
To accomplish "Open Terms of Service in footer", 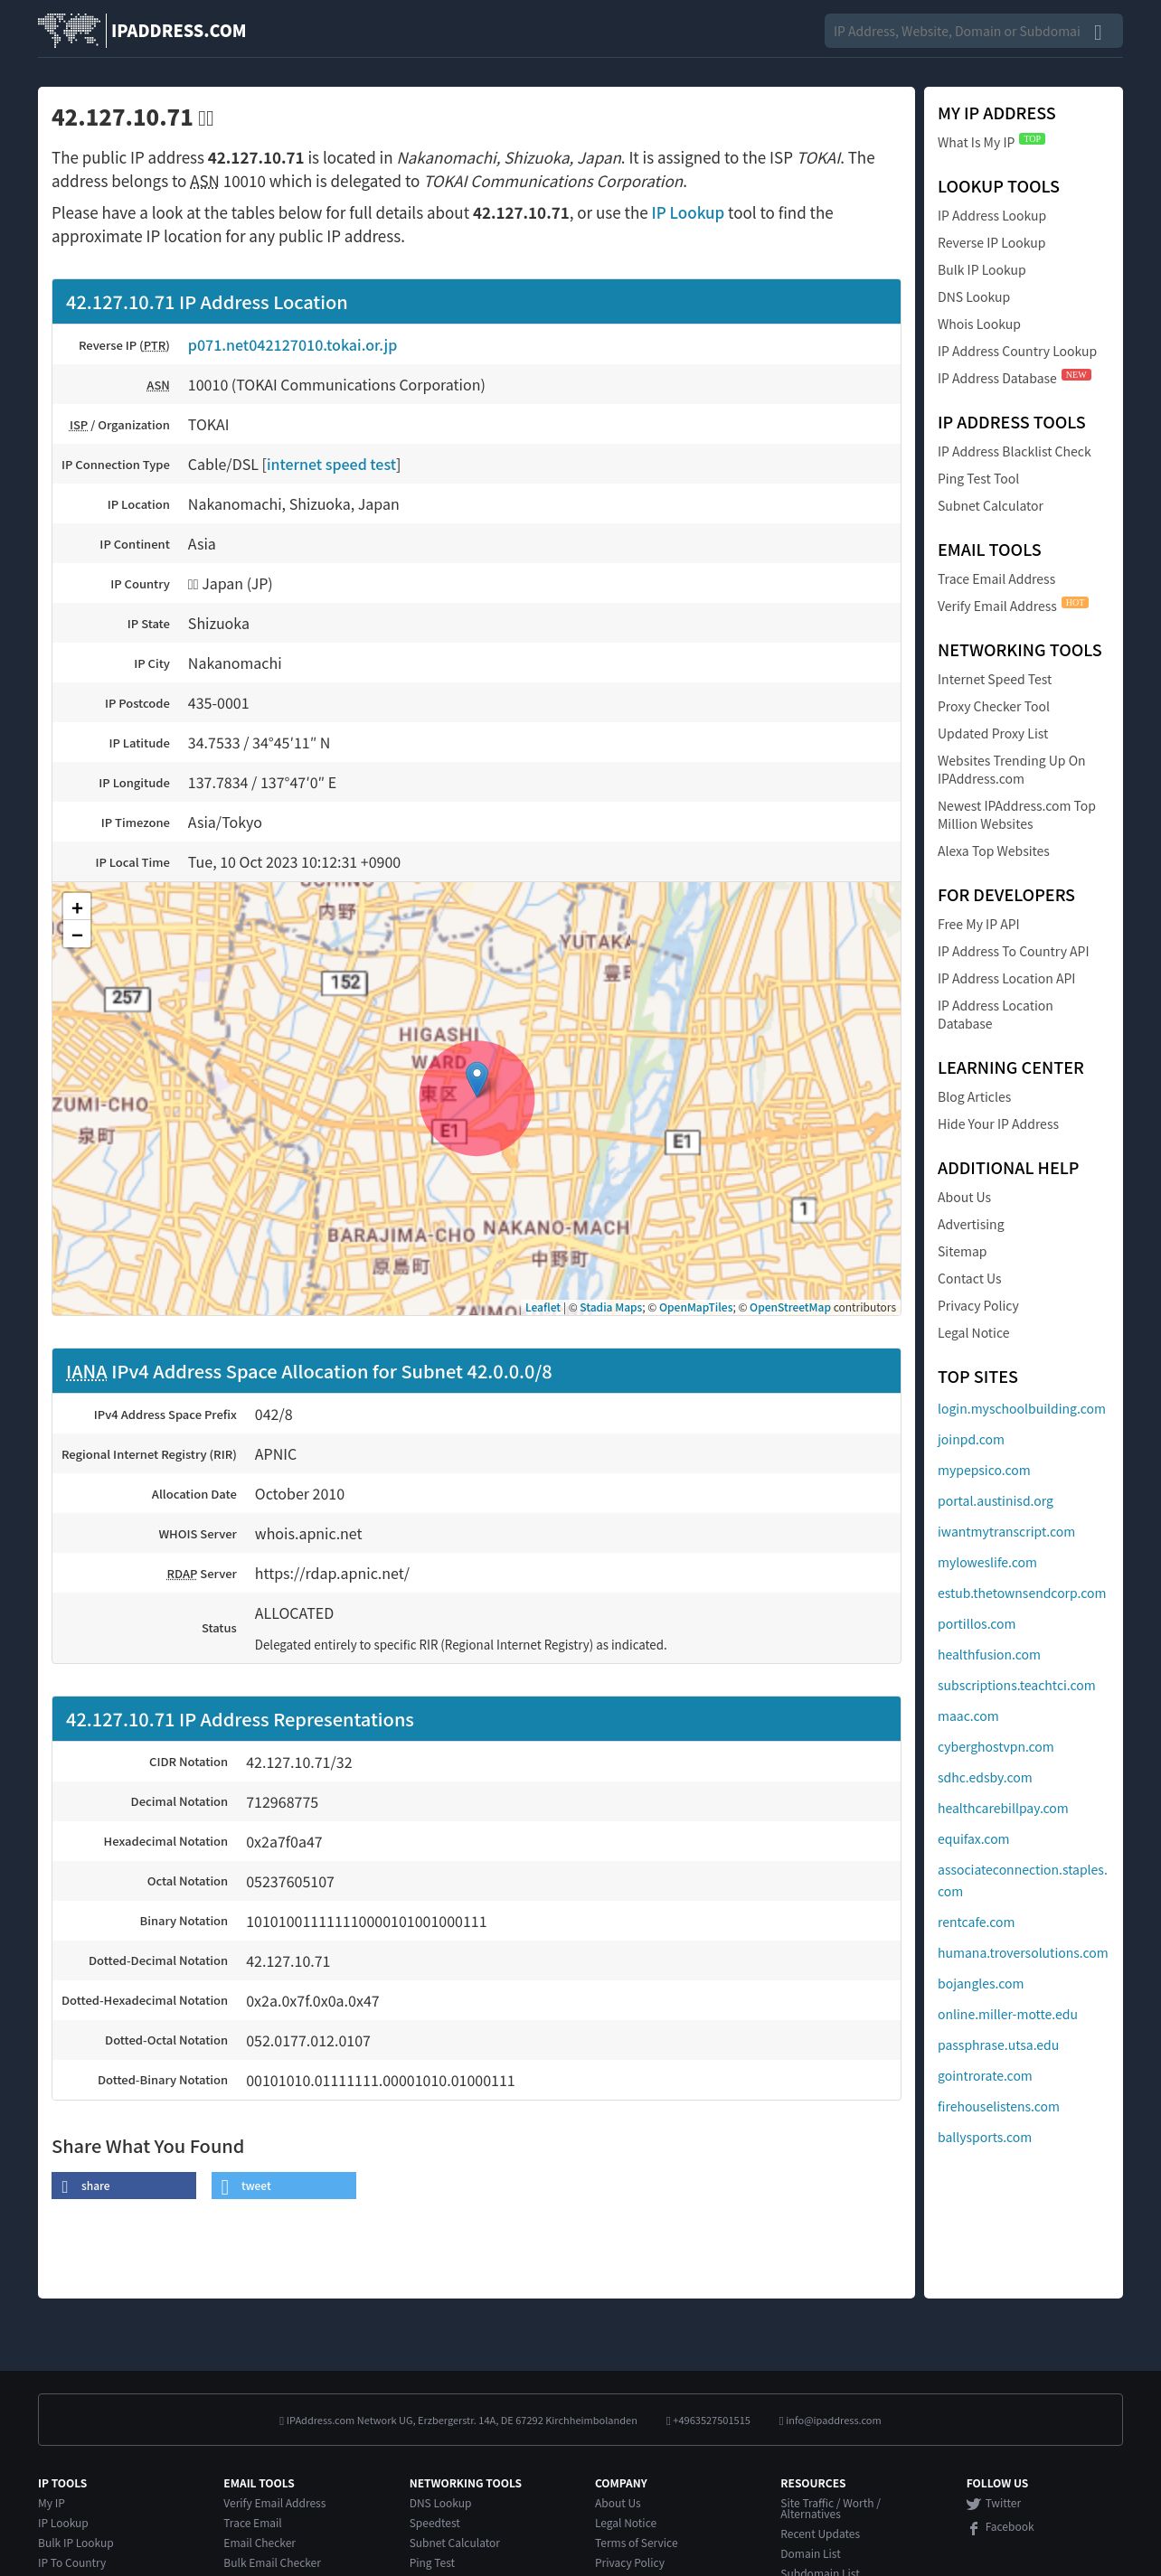I will point(636,2543).
